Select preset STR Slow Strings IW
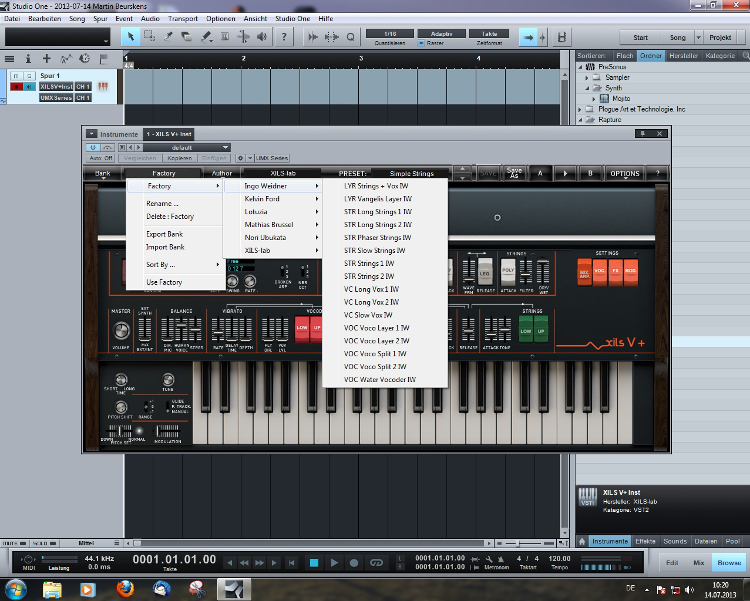 pos(385,250)
